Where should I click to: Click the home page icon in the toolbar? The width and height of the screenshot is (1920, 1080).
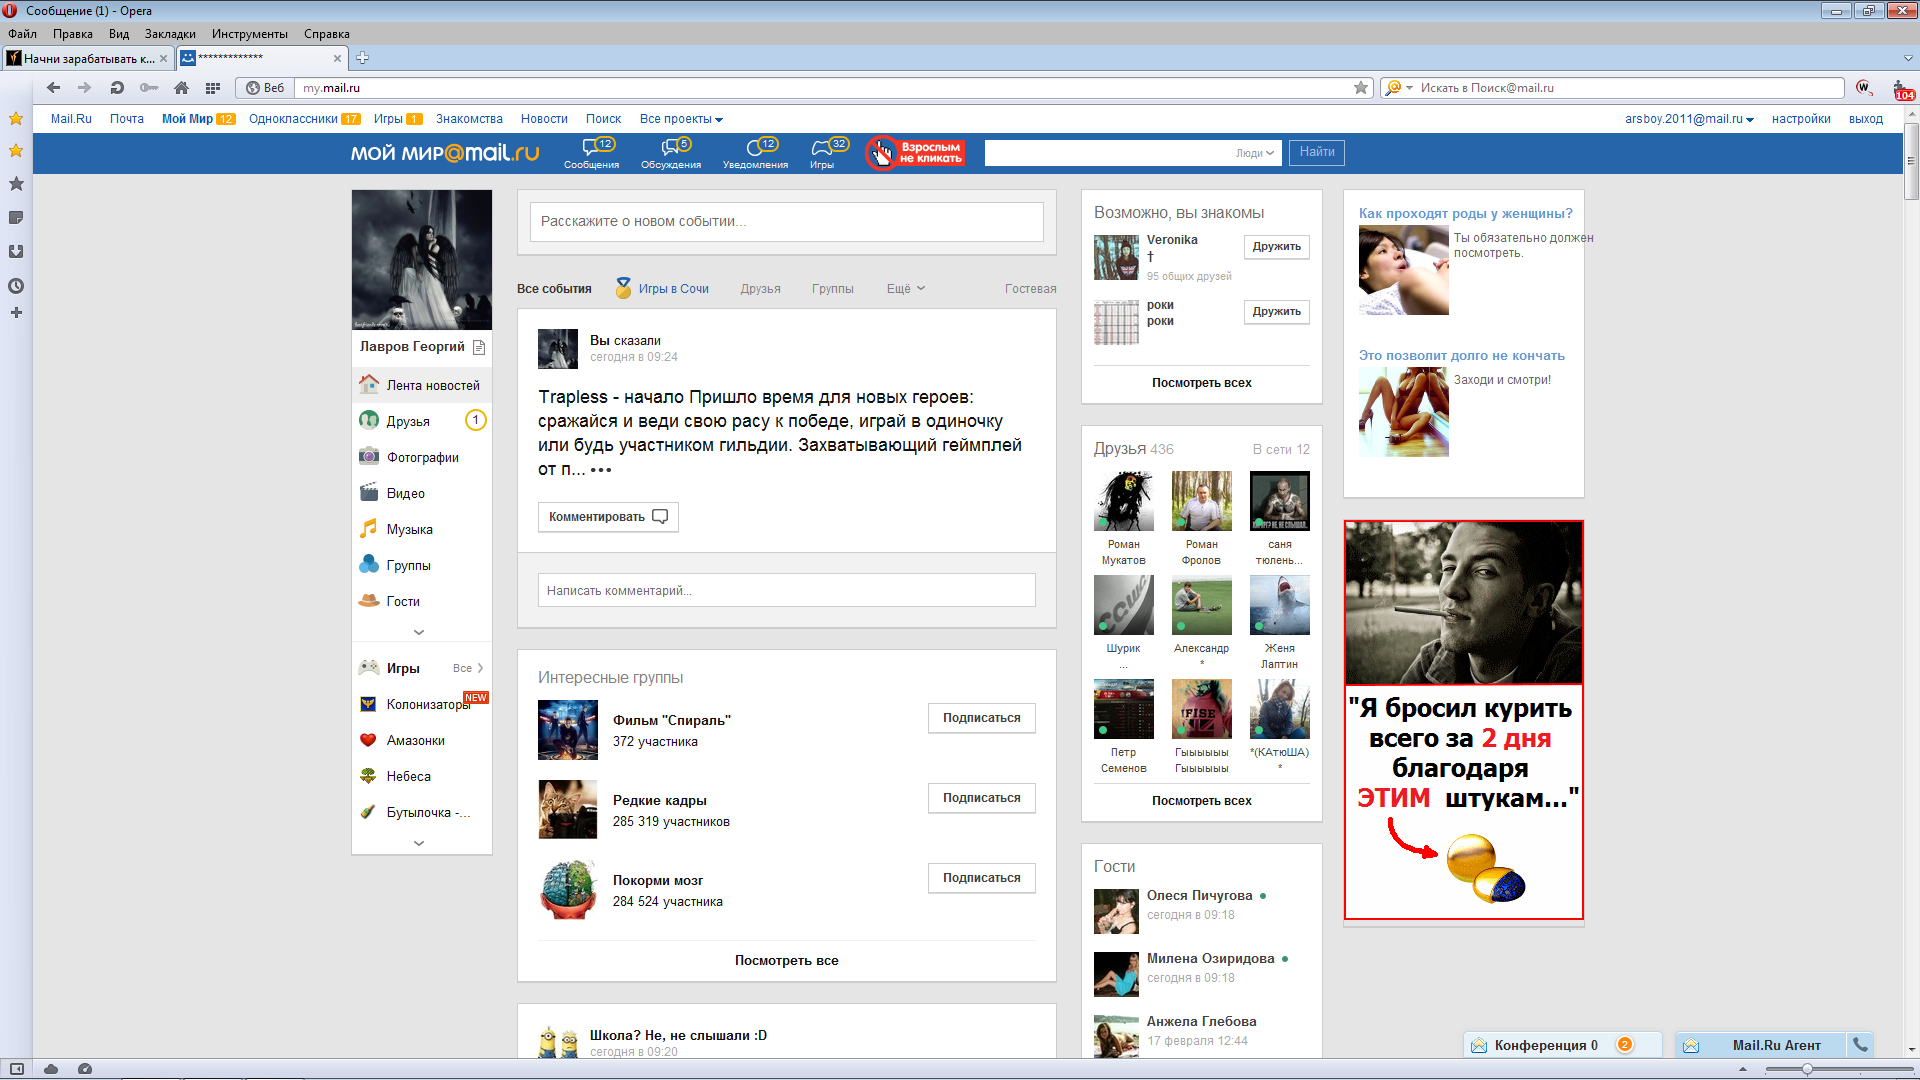click(181, 88)
